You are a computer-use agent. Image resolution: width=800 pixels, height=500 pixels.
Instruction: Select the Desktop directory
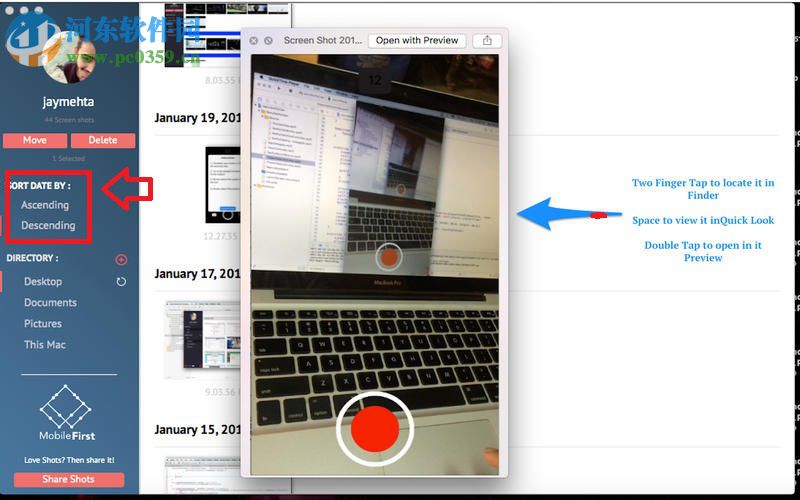click(43, 282)
